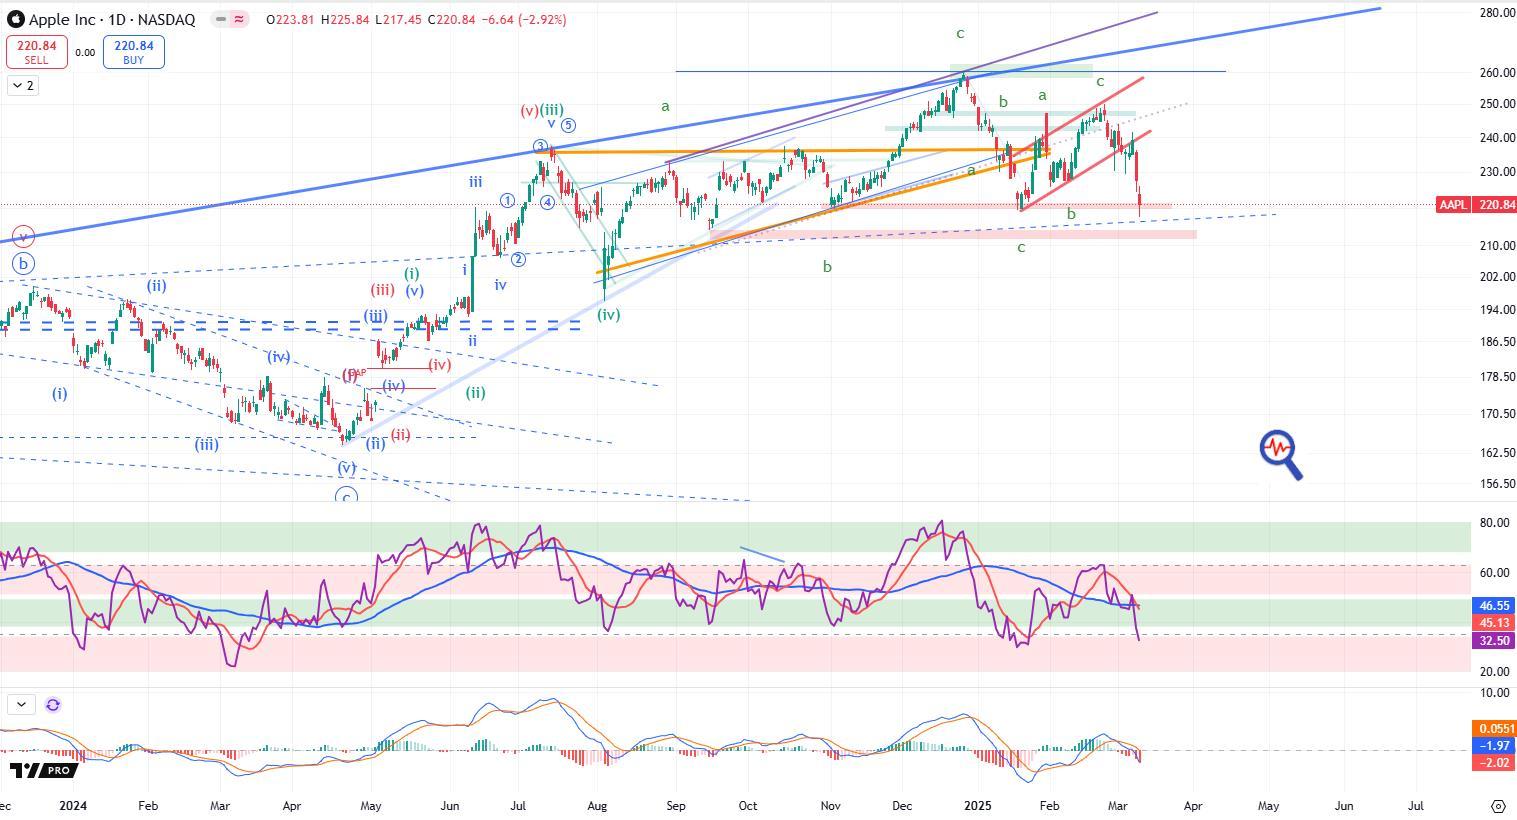This screenshot has height=820, width=1517.
Task: Open chart settings hexagon icon at bottom right
Action: click(x=1498, y=805)
